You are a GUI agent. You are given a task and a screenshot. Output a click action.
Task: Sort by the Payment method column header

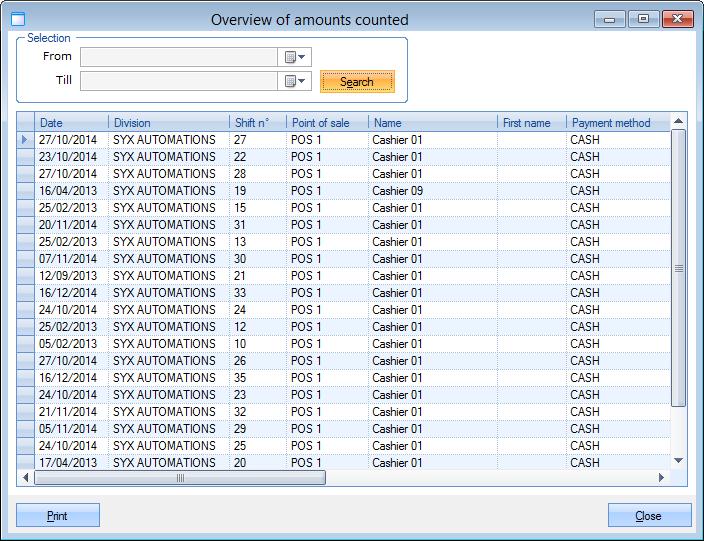(x=612, y=123)
